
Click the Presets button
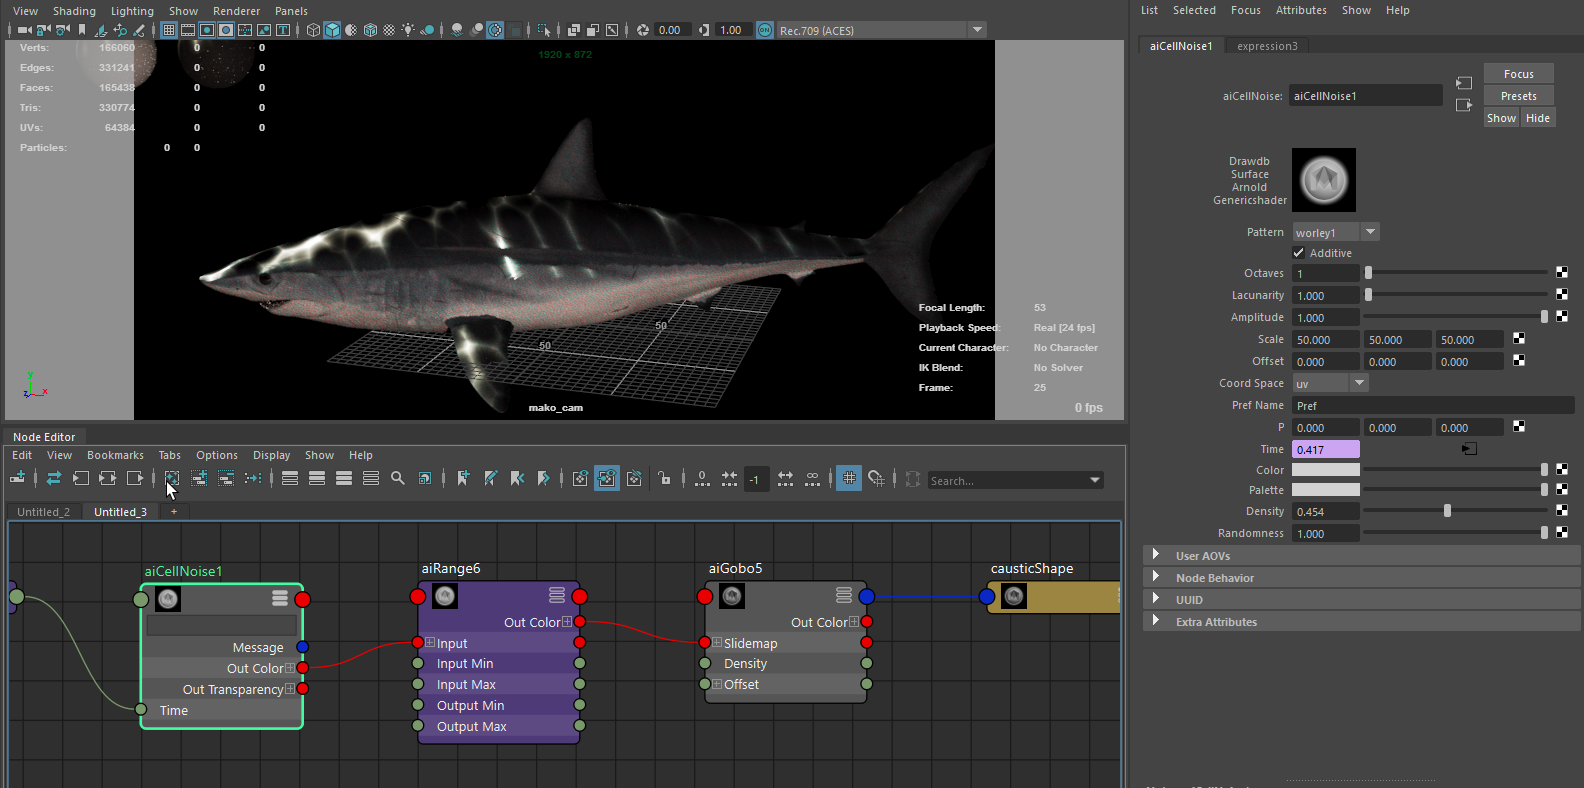coord(1518,96)
